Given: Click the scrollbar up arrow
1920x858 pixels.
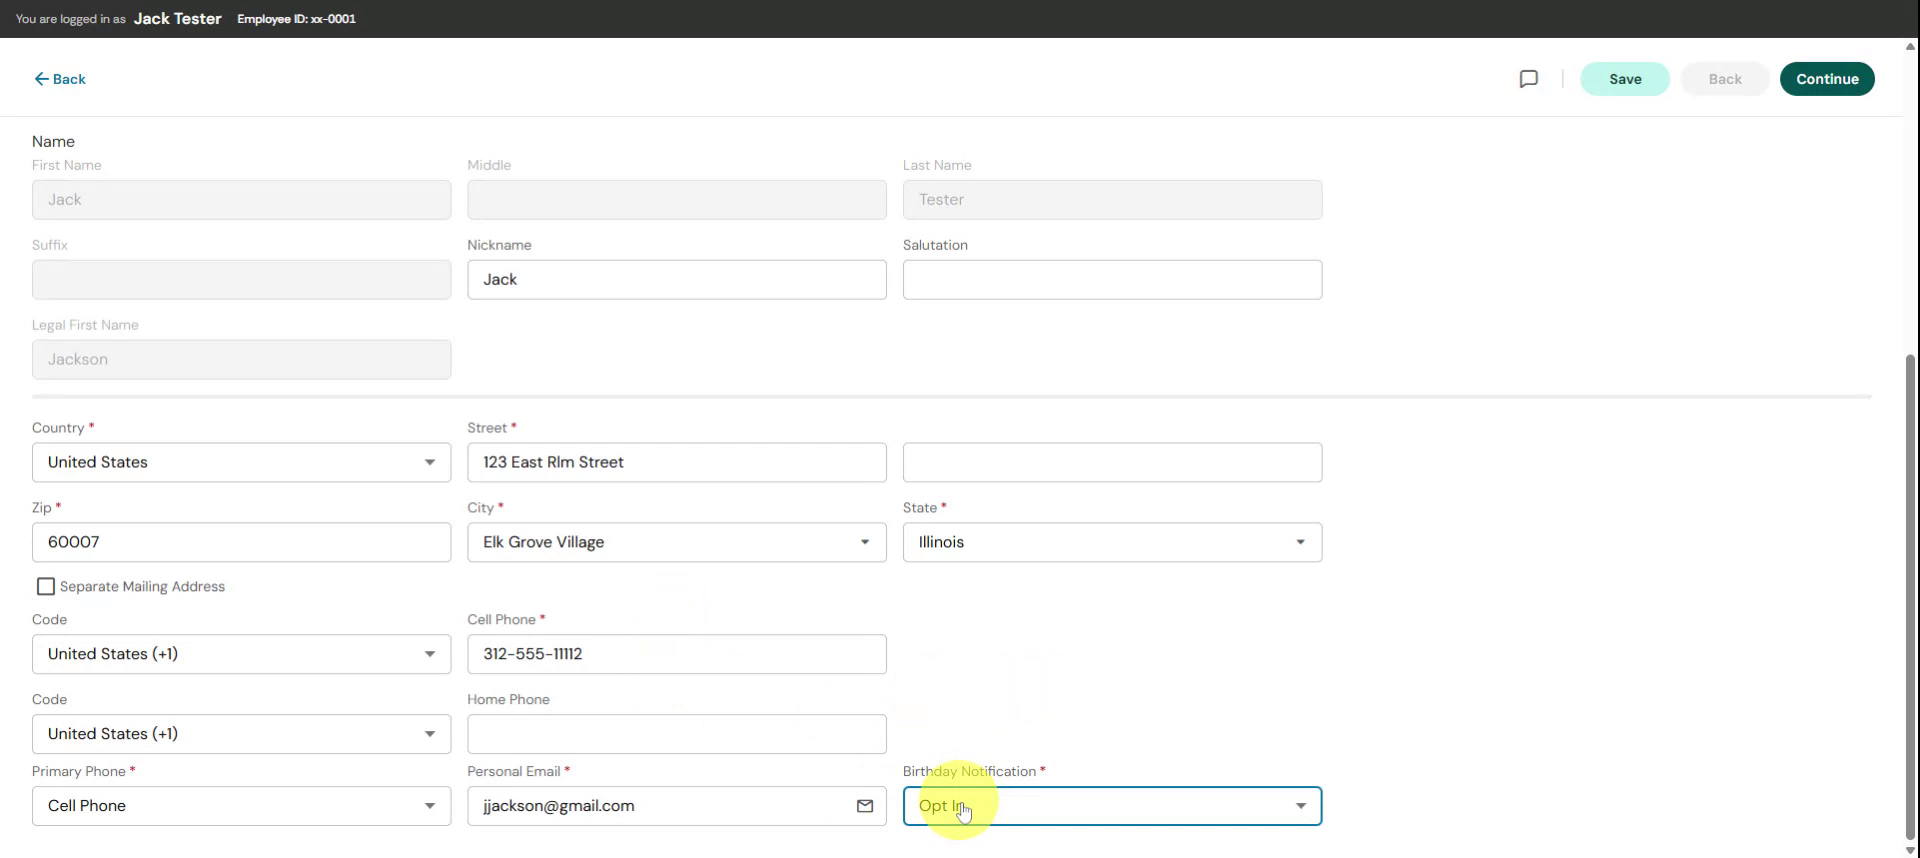Looking at the screenshot, I should (x=1910, y=46).
